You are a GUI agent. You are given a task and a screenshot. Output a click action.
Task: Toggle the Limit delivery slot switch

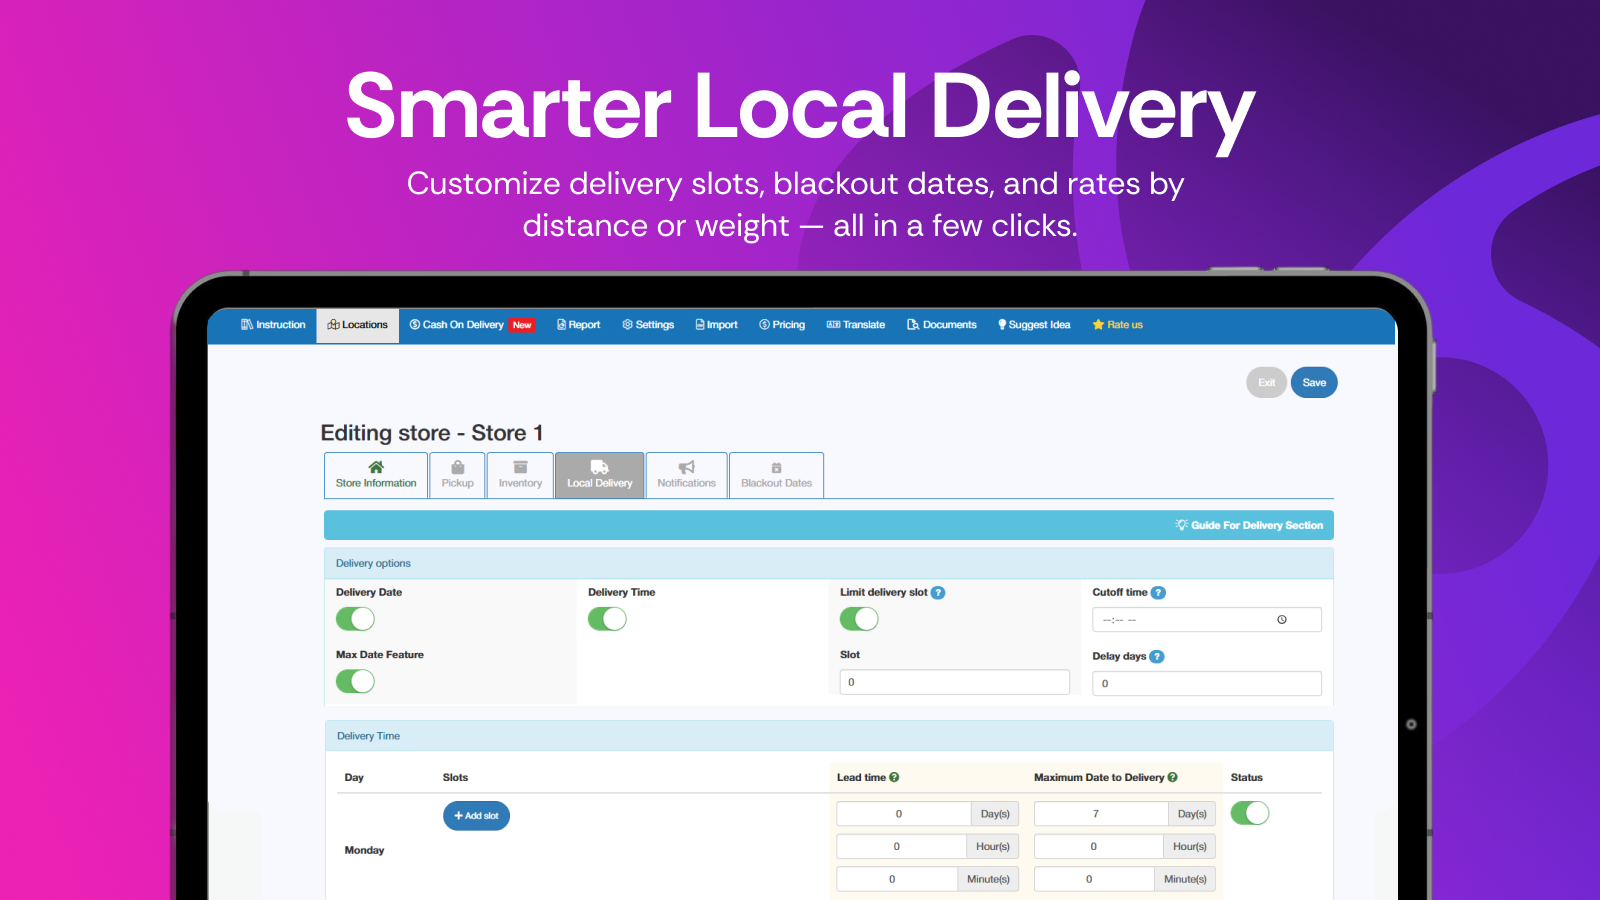859,619
